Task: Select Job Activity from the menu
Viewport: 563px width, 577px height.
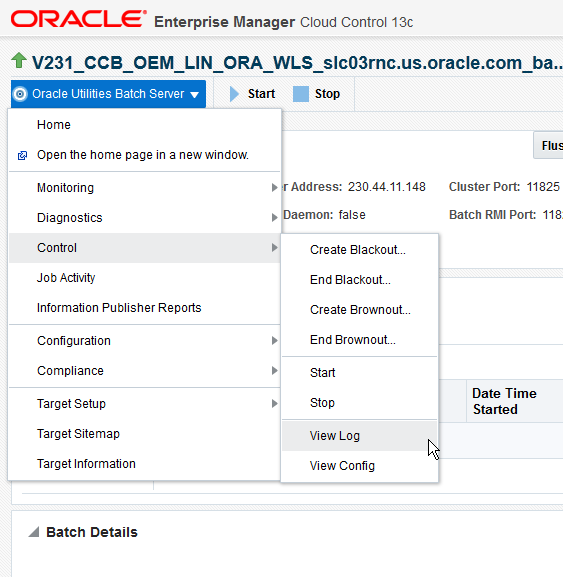Action: click(145, 278)
